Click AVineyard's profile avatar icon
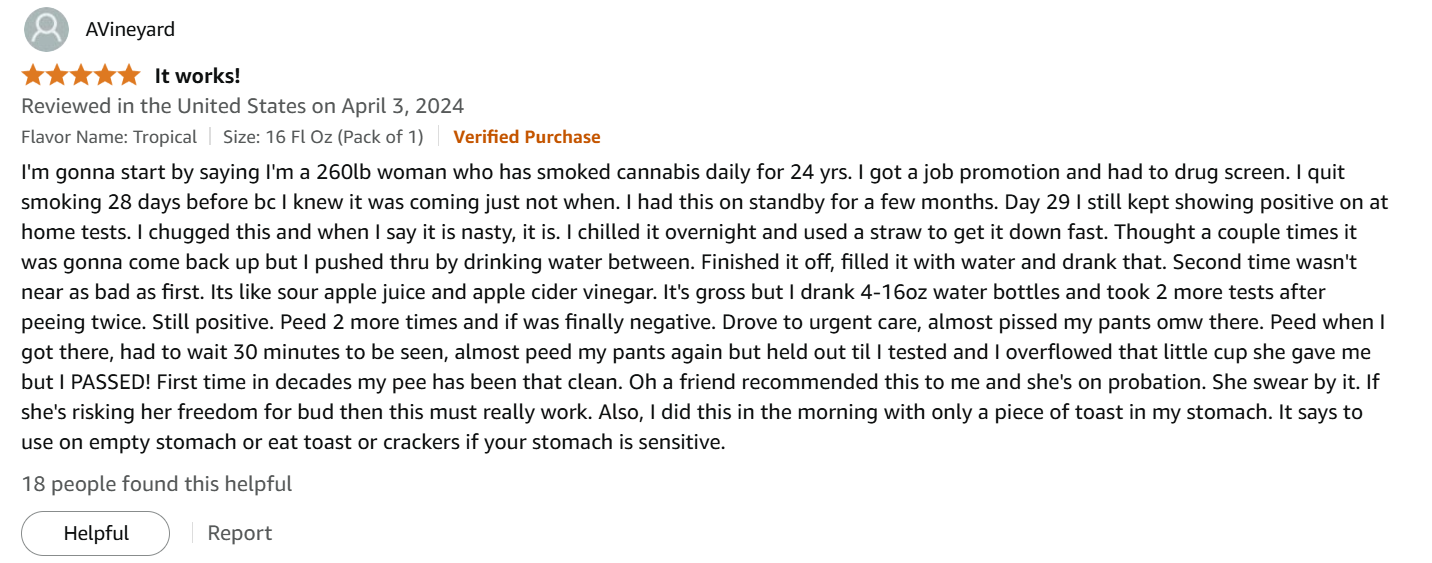Screen dimensions: 1432x563 pyautogui.click(x=46, y=29)
